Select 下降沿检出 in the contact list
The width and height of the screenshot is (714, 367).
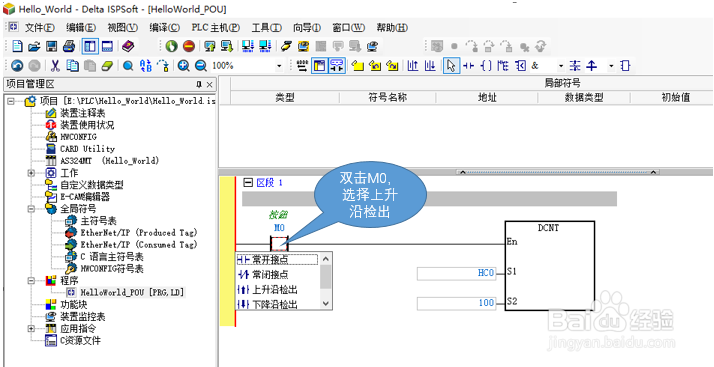coord(277,304)
